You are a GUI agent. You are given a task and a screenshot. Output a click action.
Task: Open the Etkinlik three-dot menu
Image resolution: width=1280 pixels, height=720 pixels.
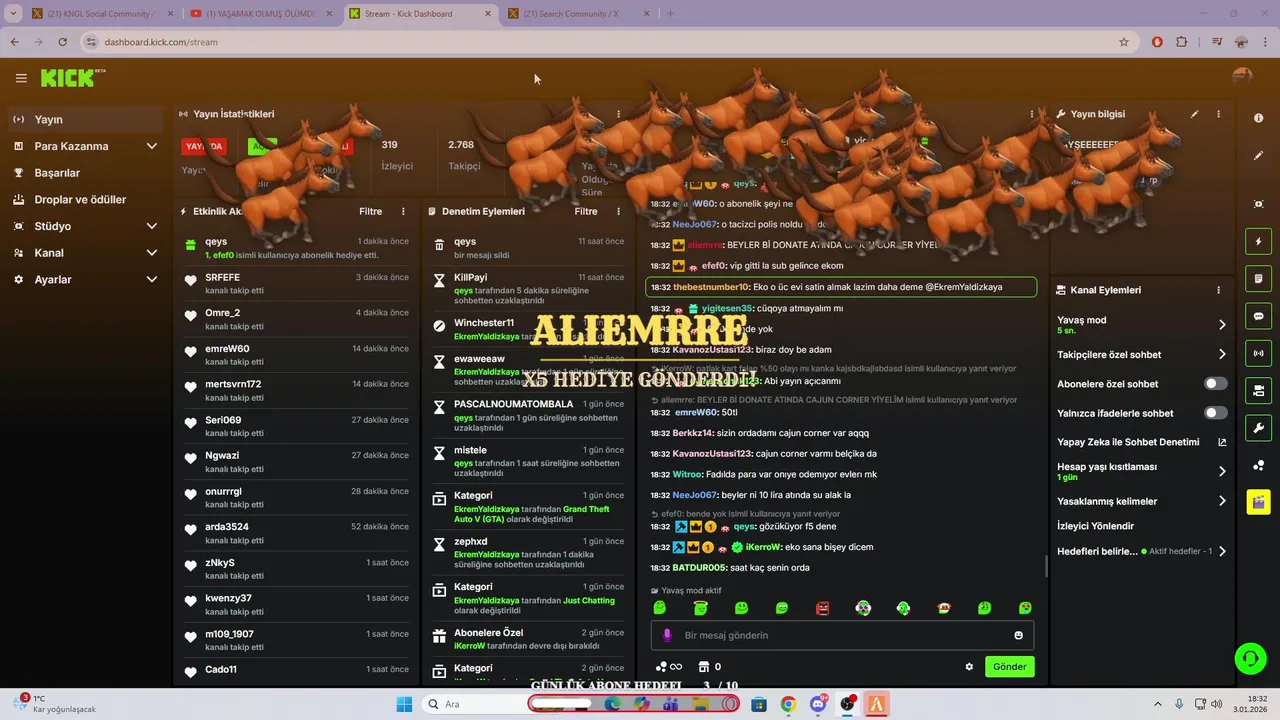[x=403, y=211]
